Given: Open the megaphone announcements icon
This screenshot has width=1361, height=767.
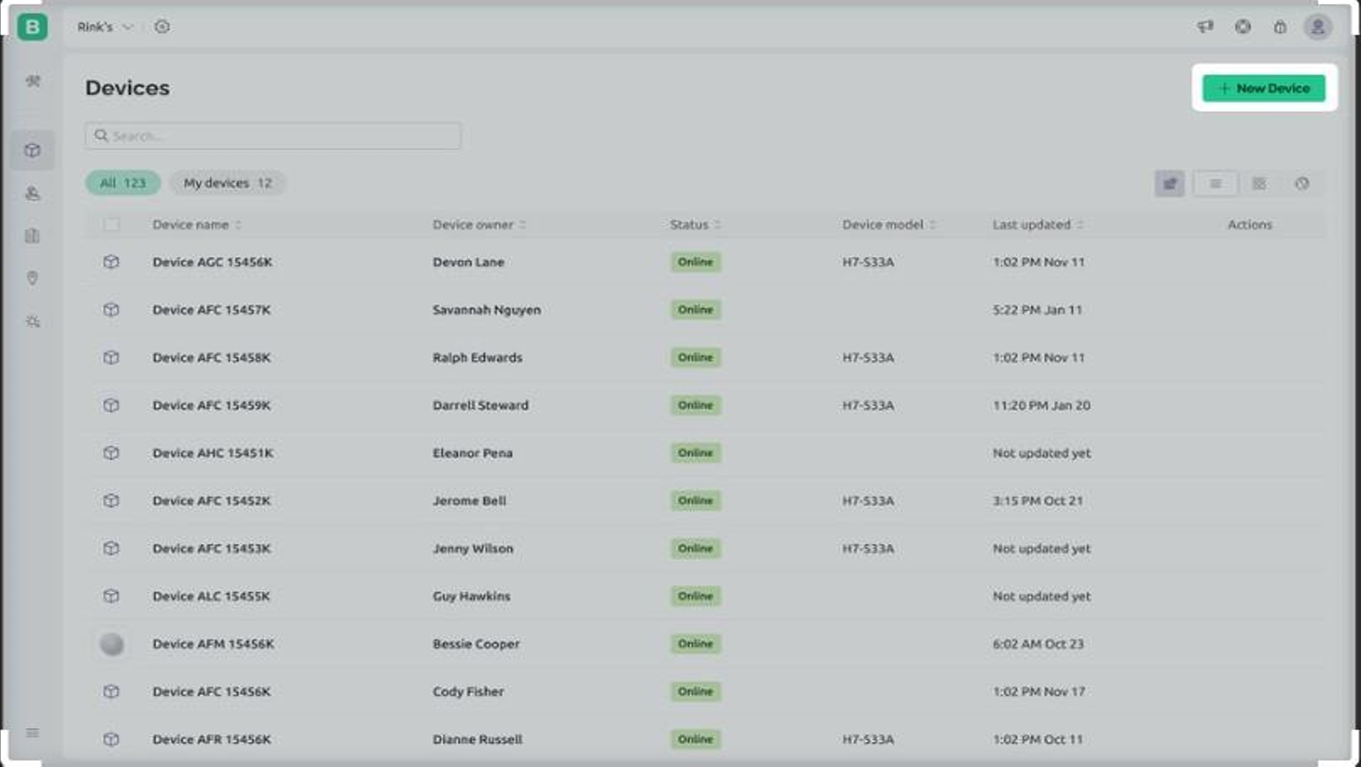Looking at the screenshot, I should (1205, 27).
